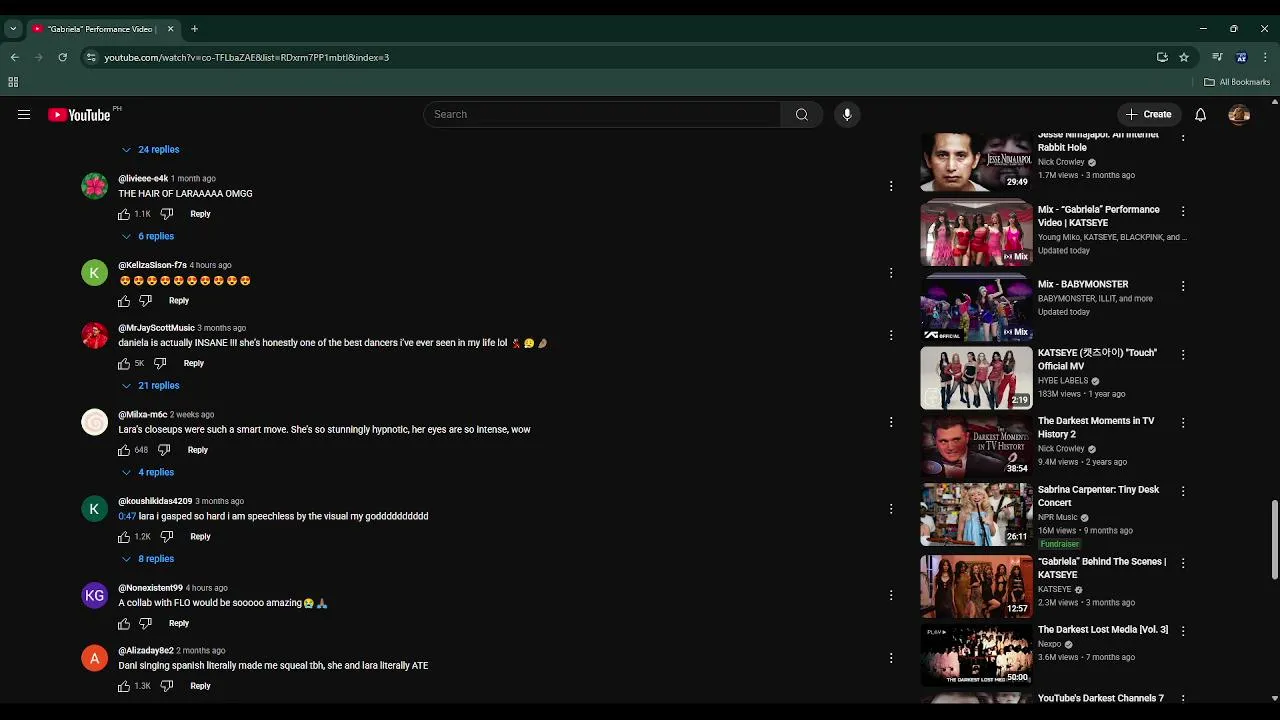Click the YouTube search input field

(x=602, y=115)
